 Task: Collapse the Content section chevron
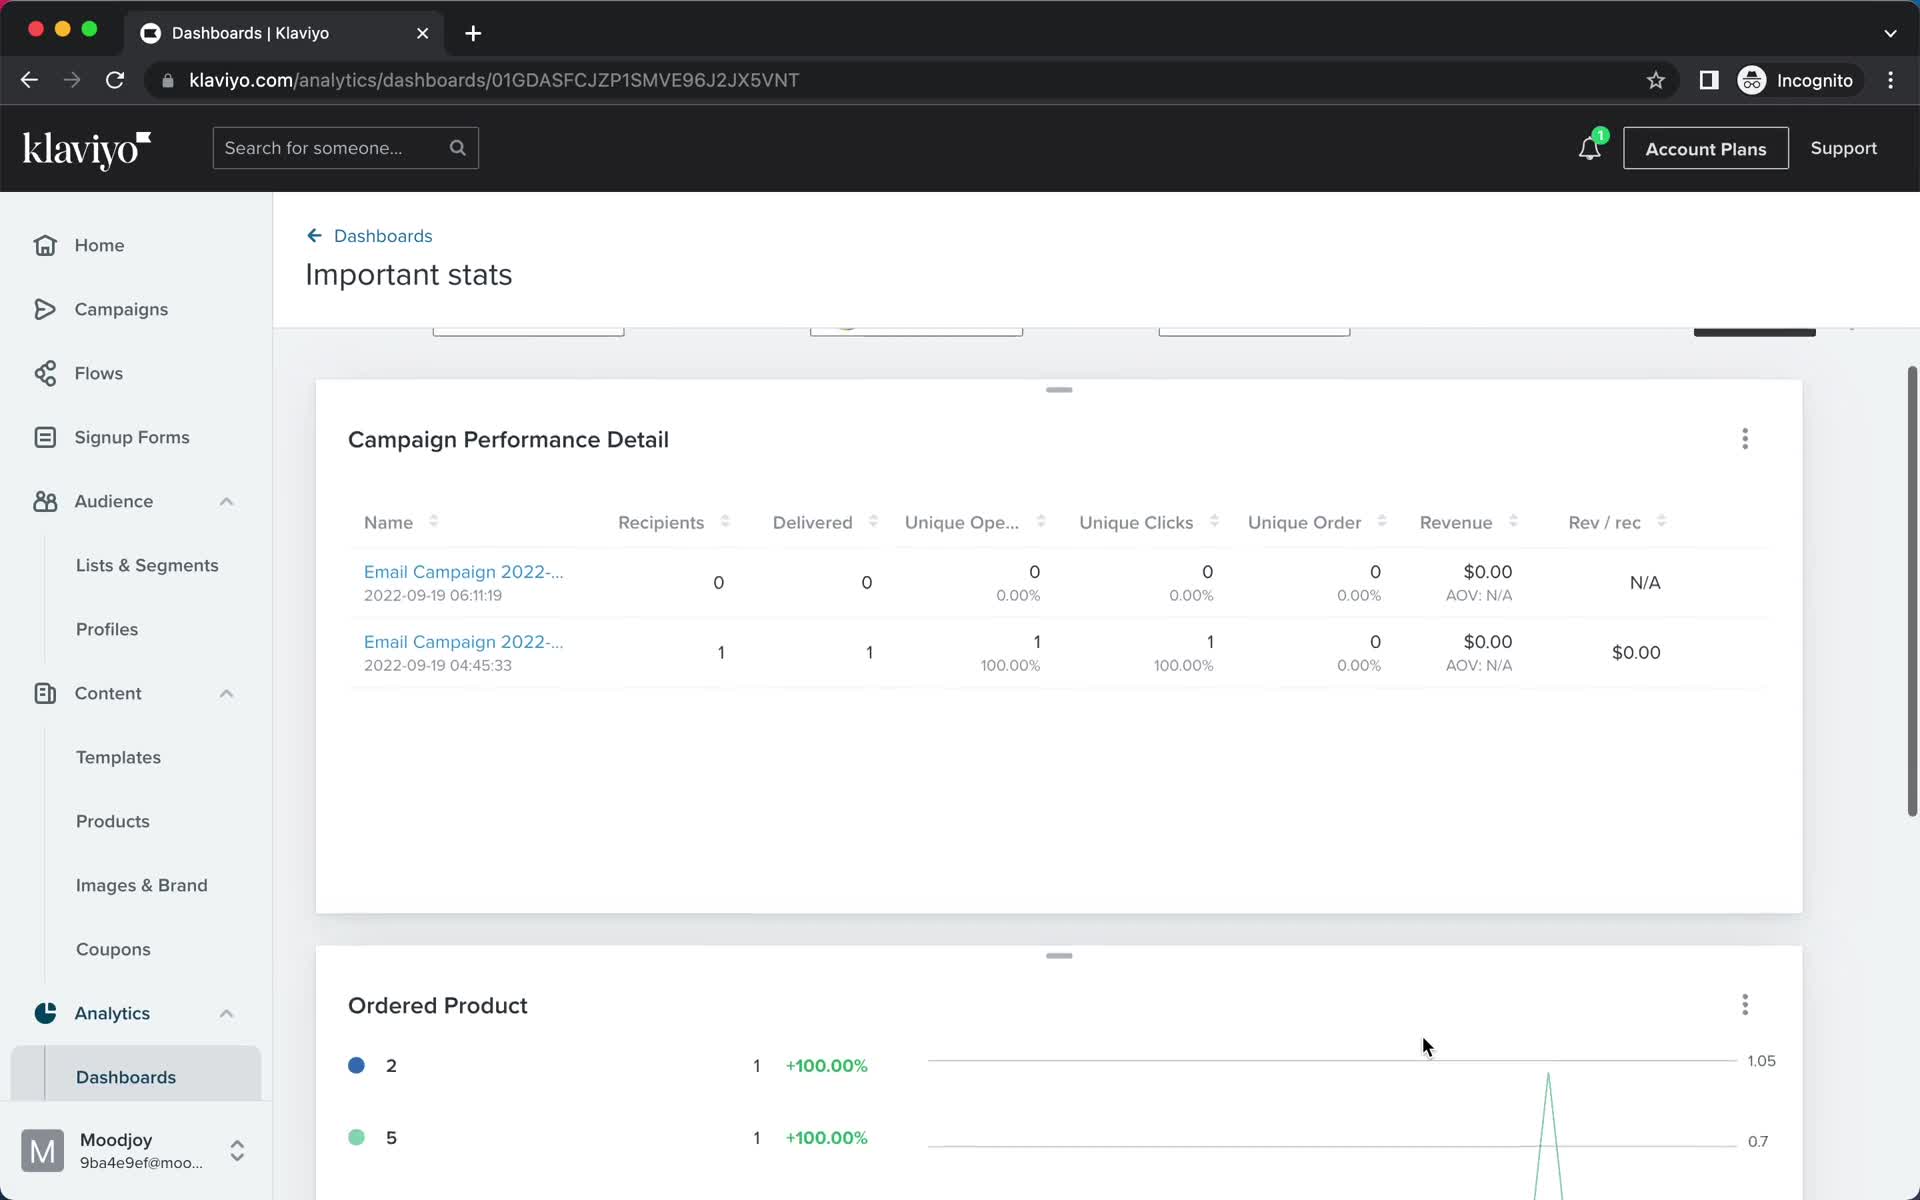tap(227, 693)
